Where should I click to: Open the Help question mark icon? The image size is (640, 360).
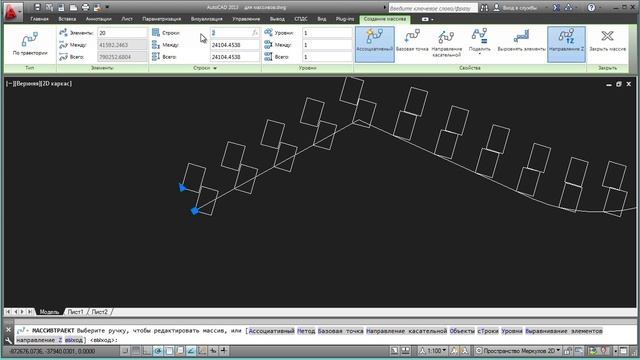tap(591, 8)
